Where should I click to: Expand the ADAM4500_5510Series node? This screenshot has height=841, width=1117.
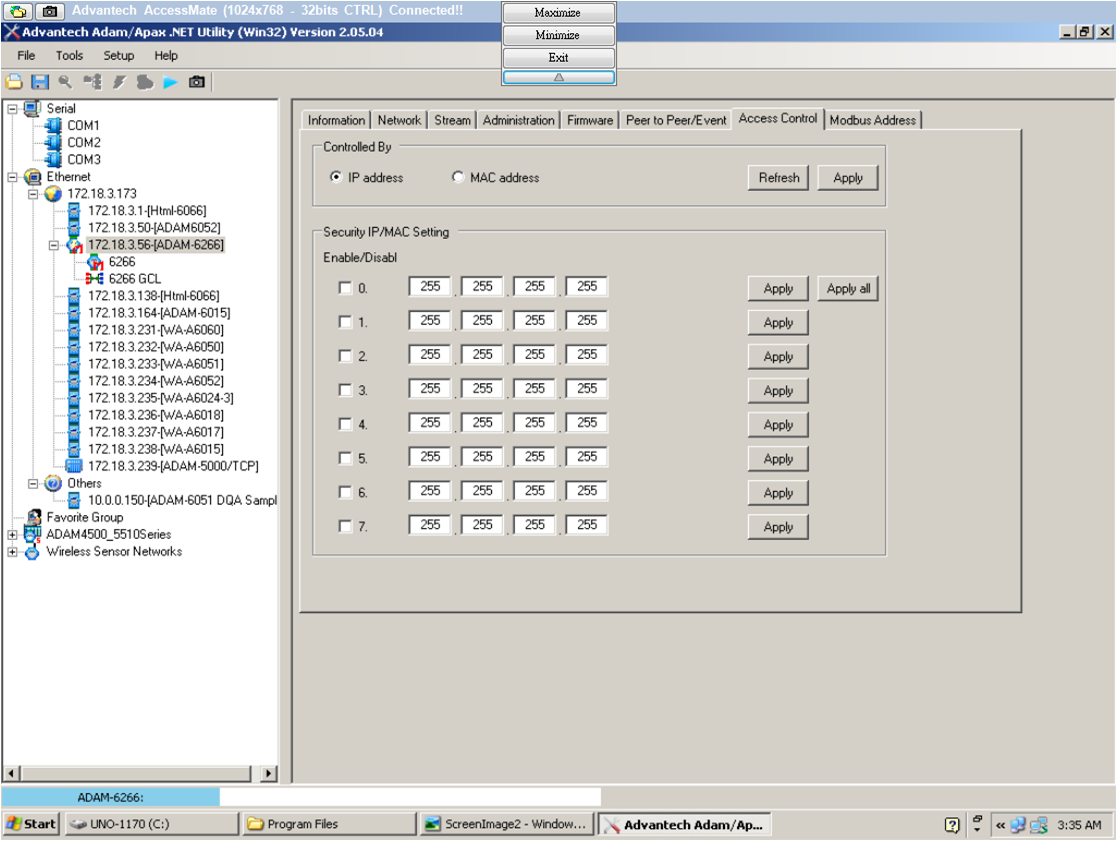click(x=12, y=535)
